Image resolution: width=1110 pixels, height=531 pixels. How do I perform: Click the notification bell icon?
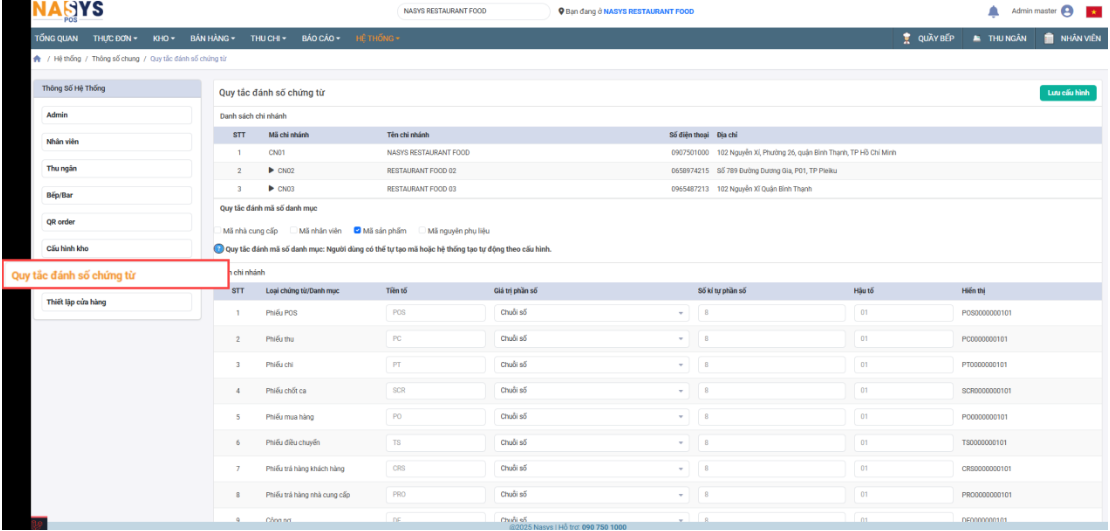[x=993, y=12]
